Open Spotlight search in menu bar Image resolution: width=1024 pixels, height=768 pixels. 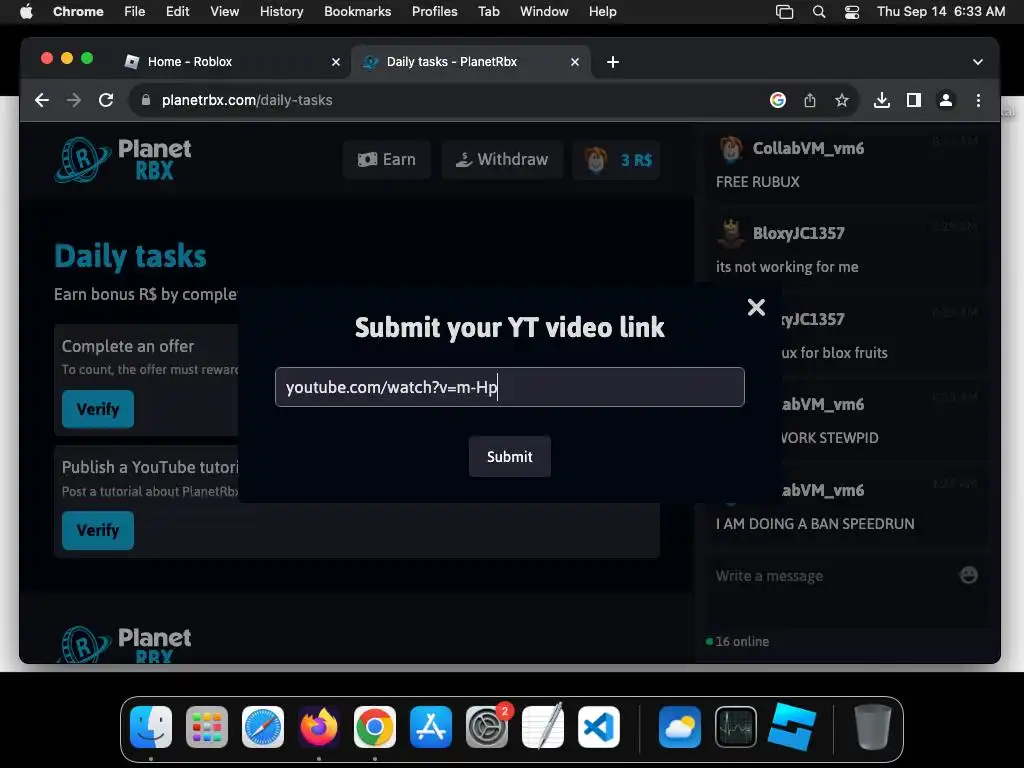818,11
